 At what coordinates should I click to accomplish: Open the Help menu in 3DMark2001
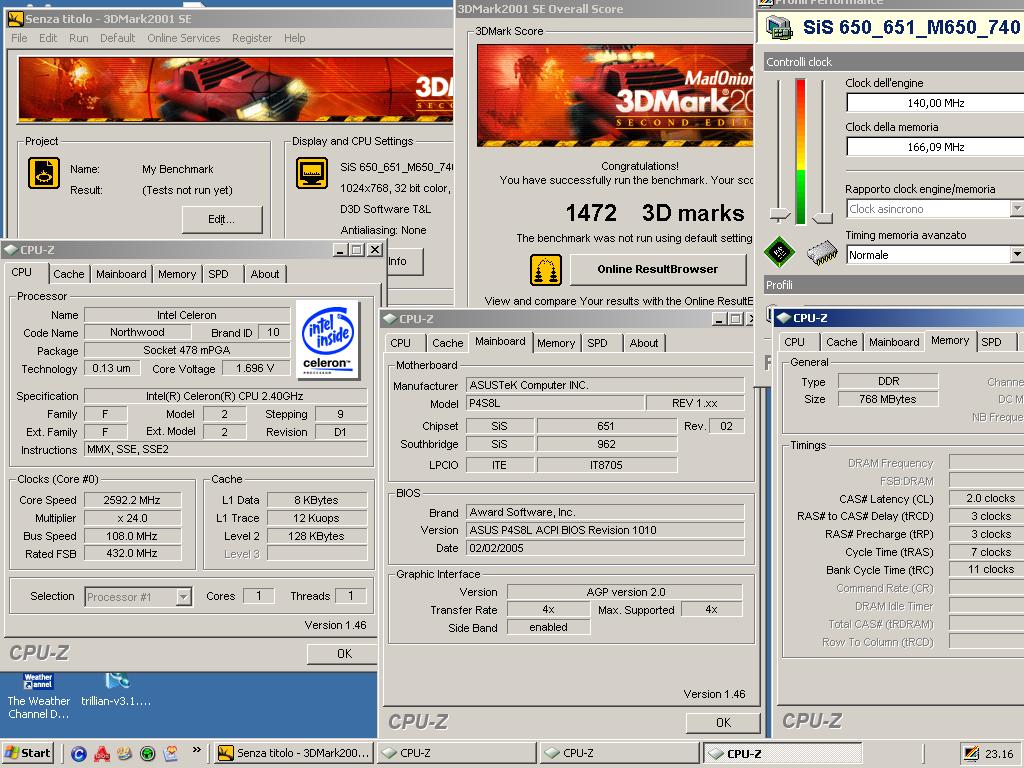coord(295,38)
